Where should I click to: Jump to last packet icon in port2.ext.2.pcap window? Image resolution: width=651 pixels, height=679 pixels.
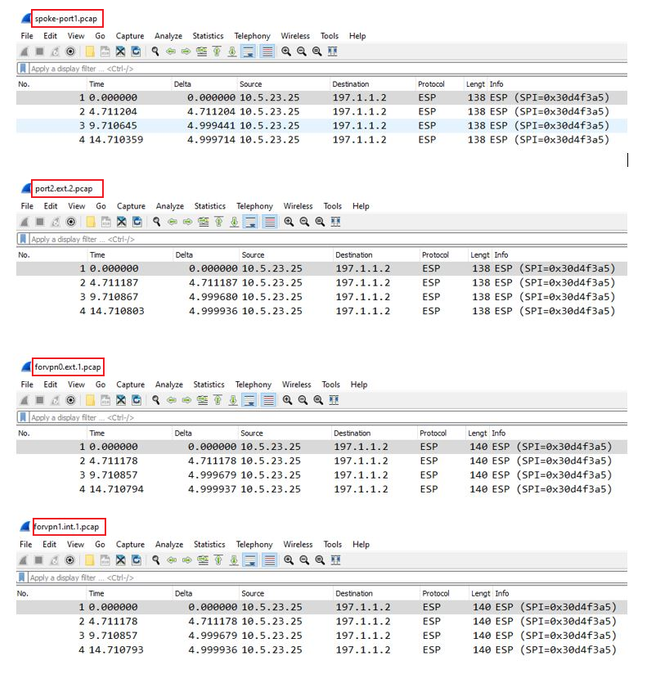[x=234, y=222]
